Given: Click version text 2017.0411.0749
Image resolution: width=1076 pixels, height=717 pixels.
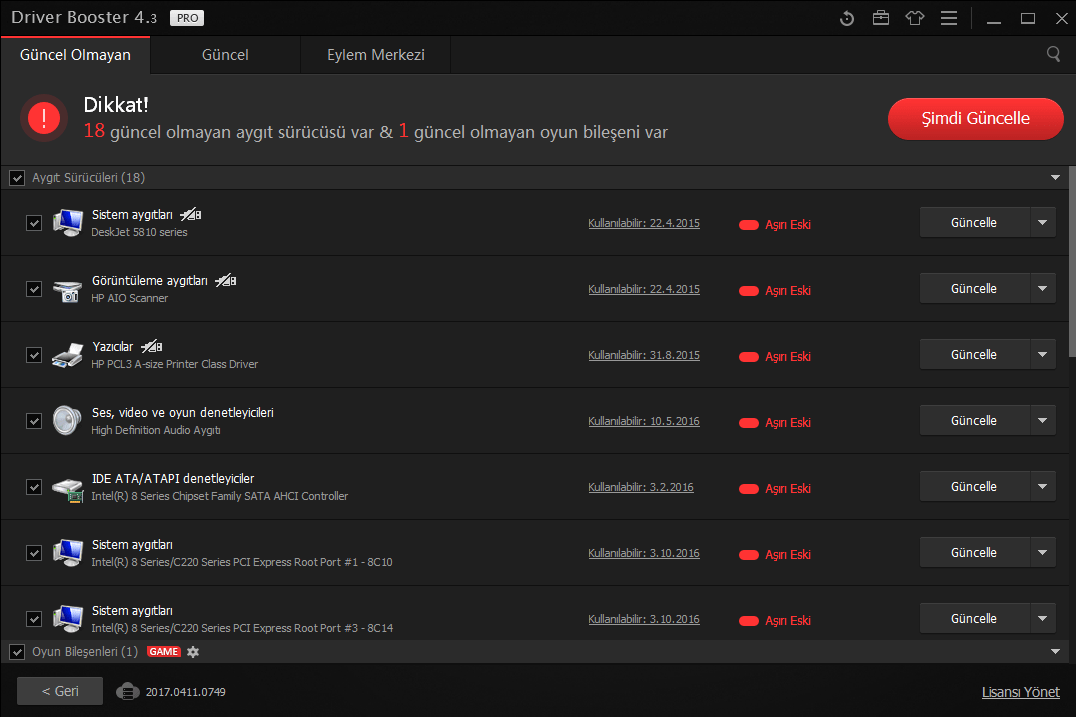Looking at the screenshot, I should click(185, 692).
